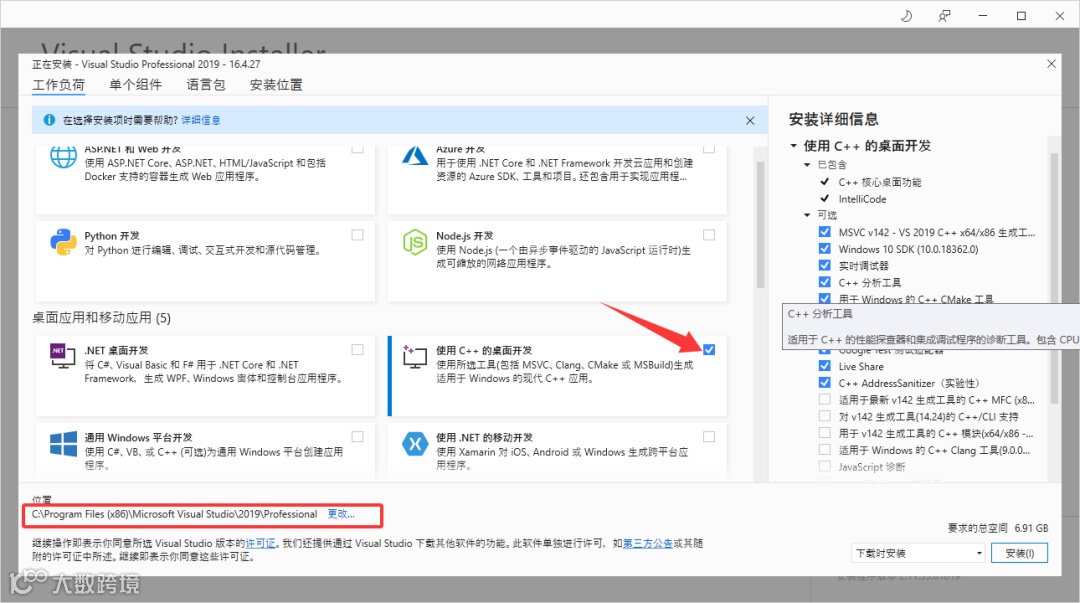
Task: Check C++ Clang tools for Windows
Action: [824, 449]
